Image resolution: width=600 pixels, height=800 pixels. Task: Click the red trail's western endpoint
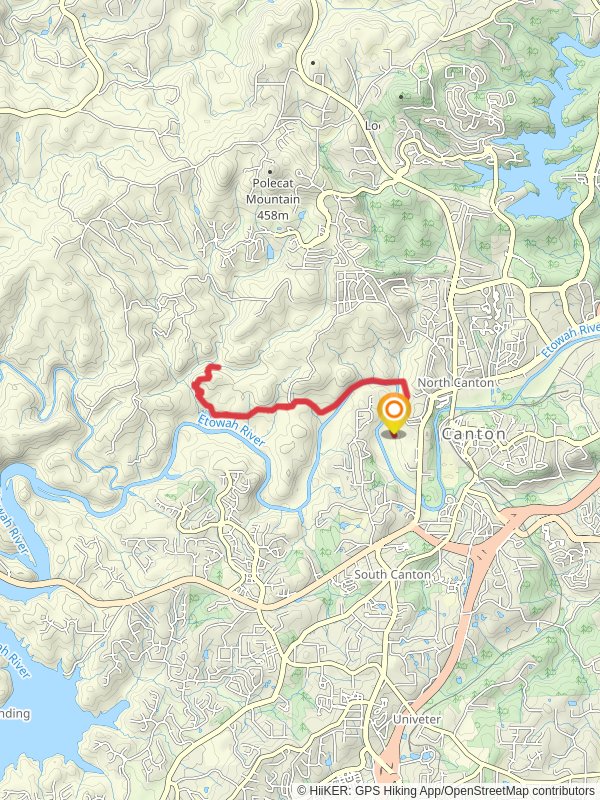[x=217, y=367]
